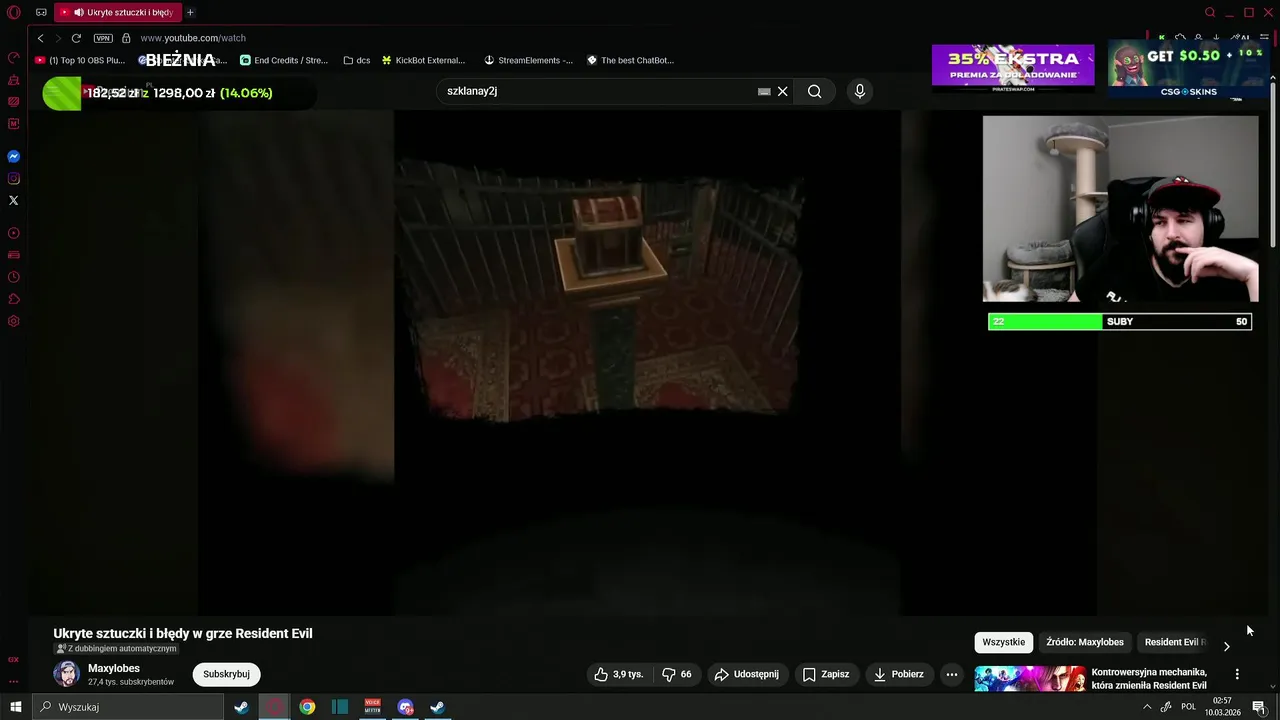This screenshot has width=1280, height=720.
Task: Save the video with Zapisz
Action: click(826, 674)
